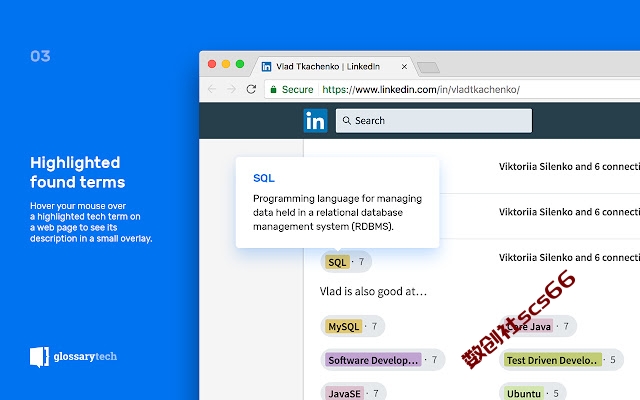Click the yellow minimize window button
The width and height of the screenshot is (640, 400).
[x=226, y=64]
